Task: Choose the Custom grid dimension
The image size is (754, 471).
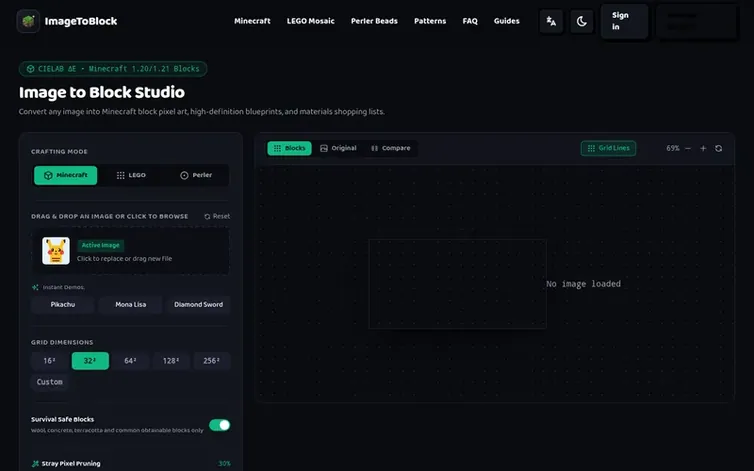Action: 50,382
